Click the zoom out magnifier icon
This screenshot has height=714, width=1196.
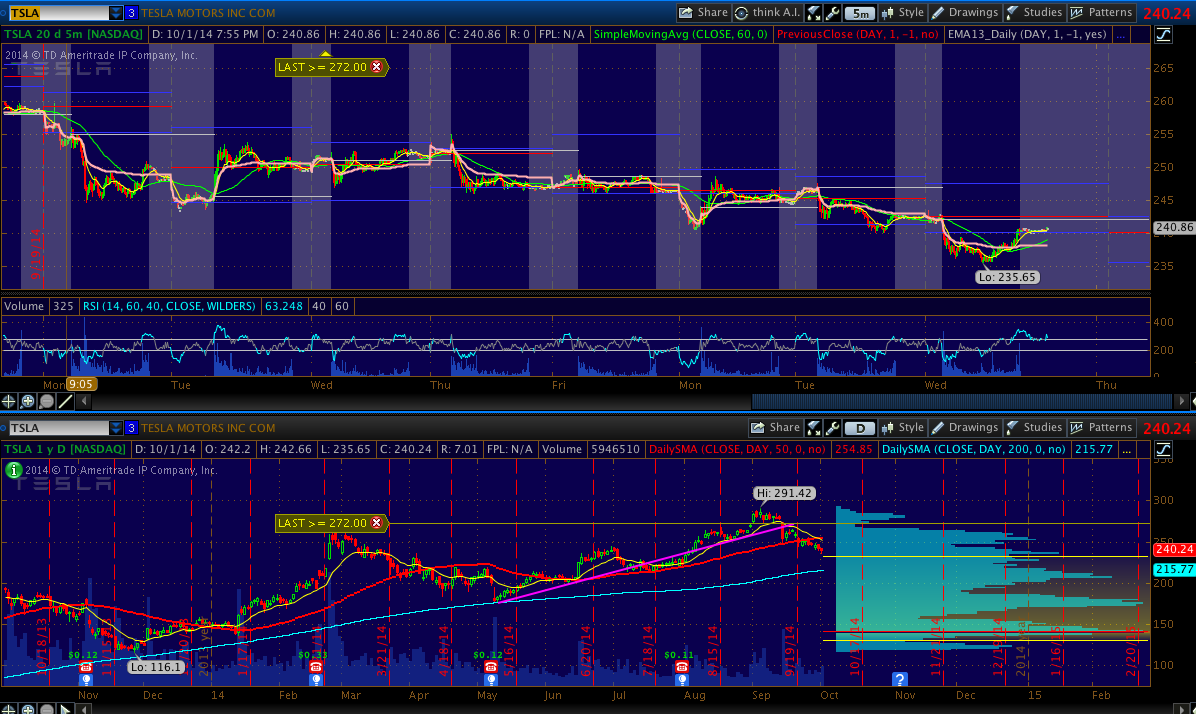[x=47, y=401]
